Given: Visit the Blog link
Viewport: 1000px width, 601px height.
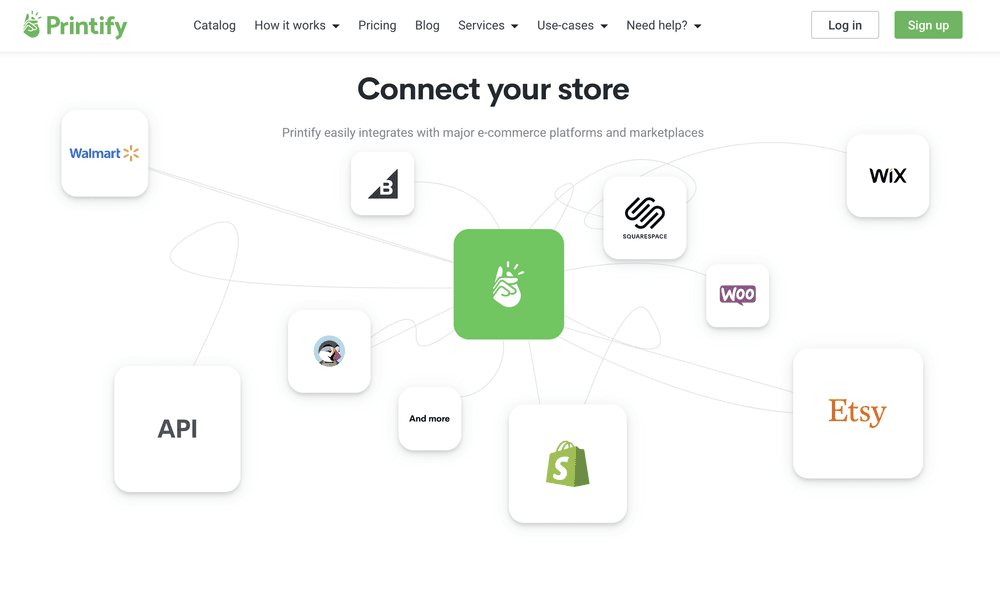Looking at the screenshot, I should tap(427, 26).
